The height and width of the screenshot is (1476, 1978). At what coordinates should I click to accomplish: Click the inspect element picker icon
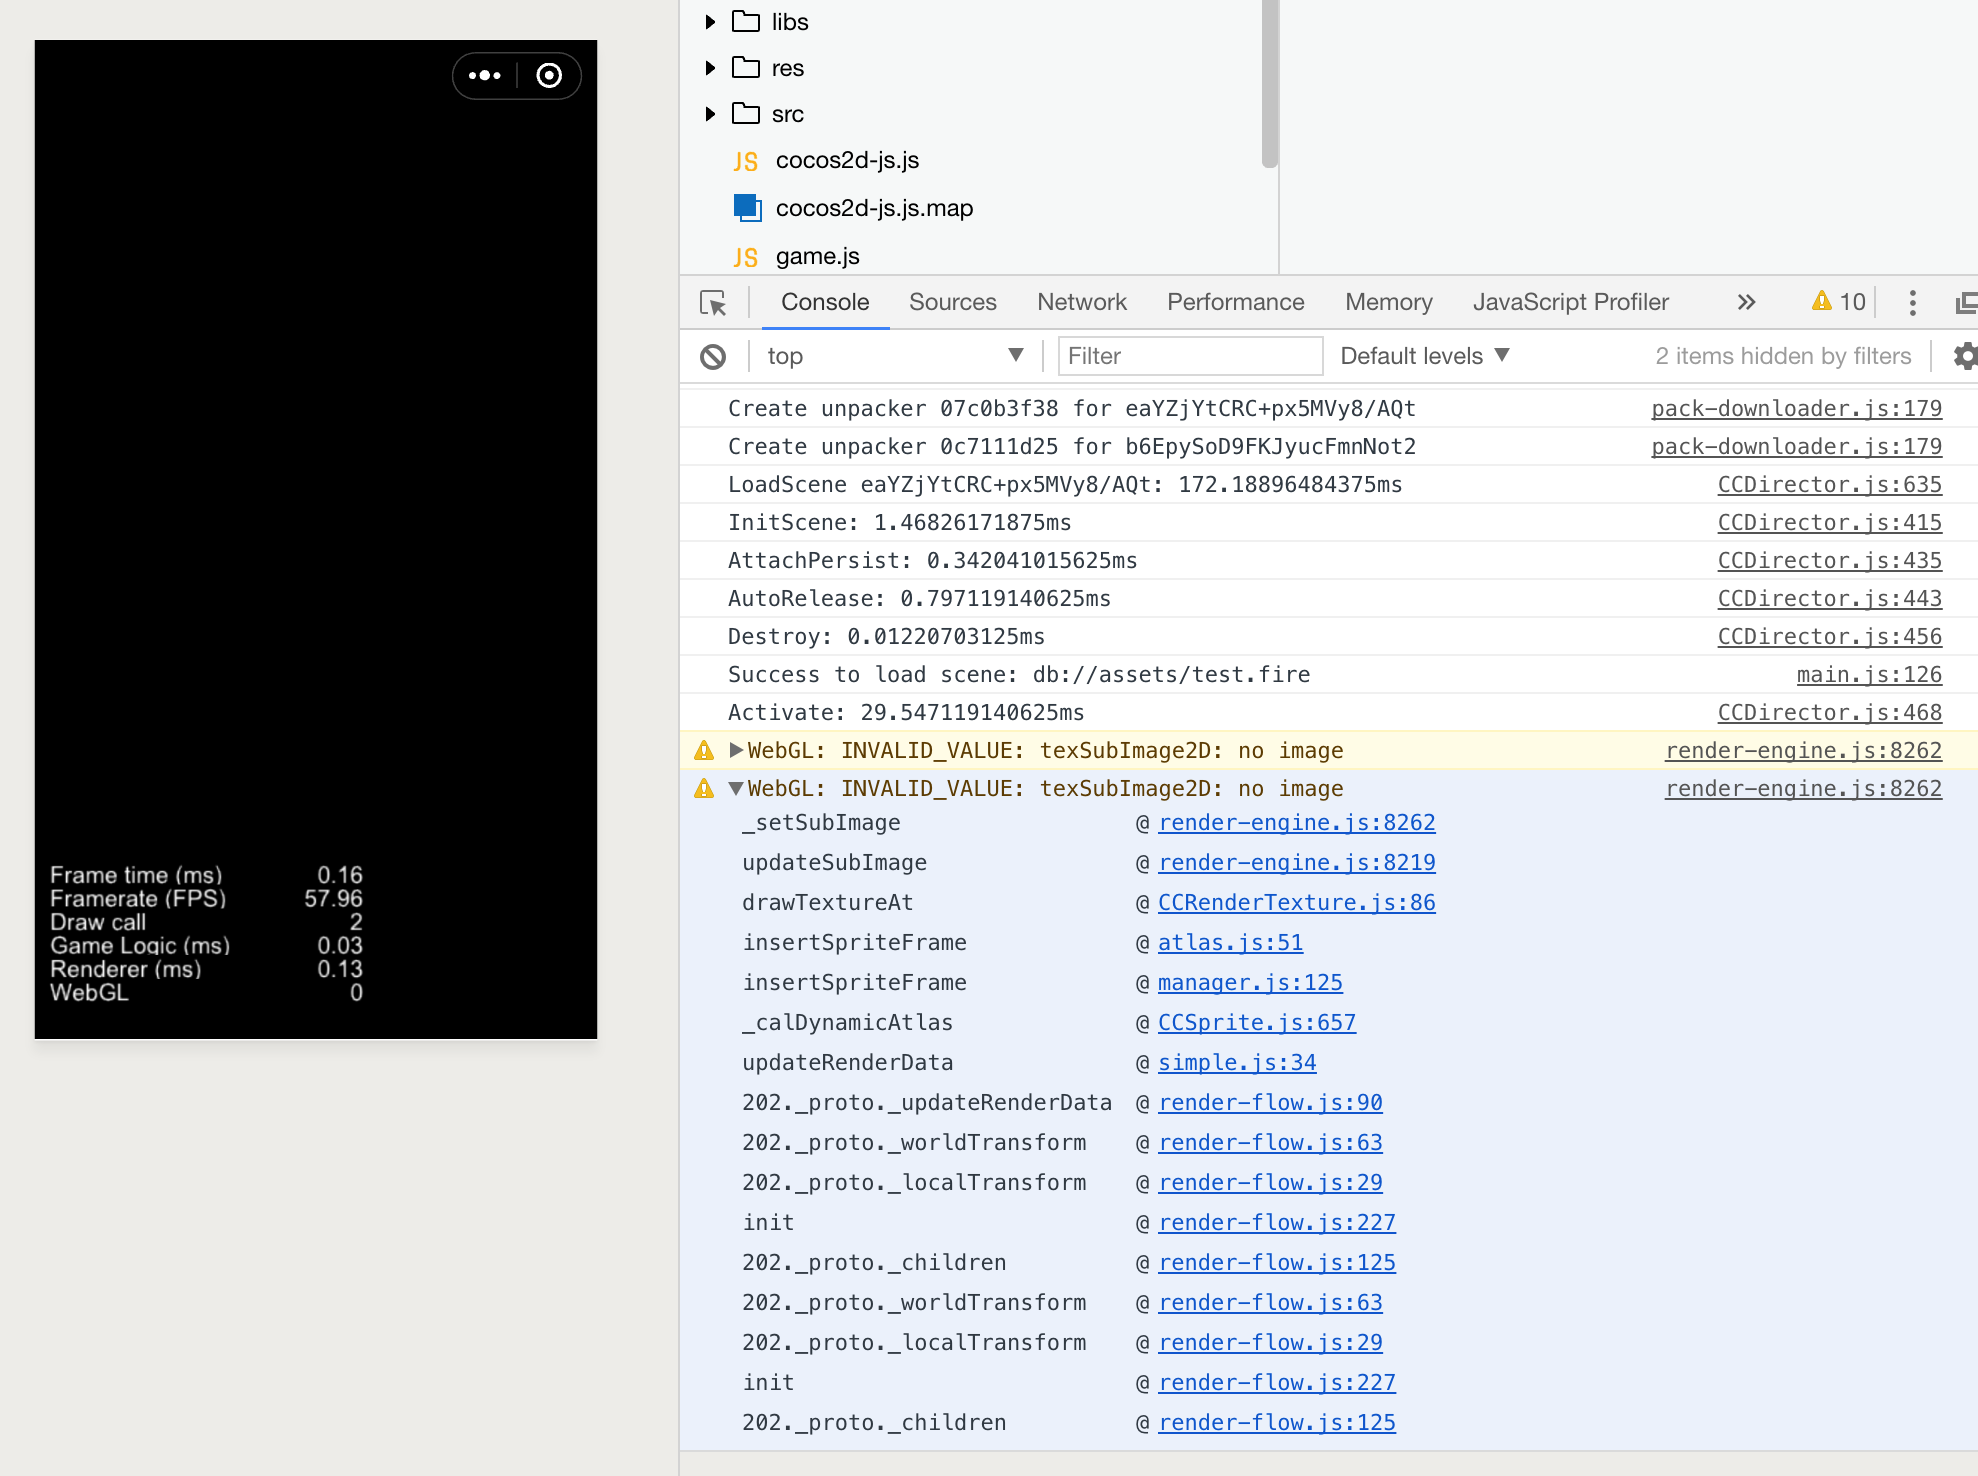(713, 303)
